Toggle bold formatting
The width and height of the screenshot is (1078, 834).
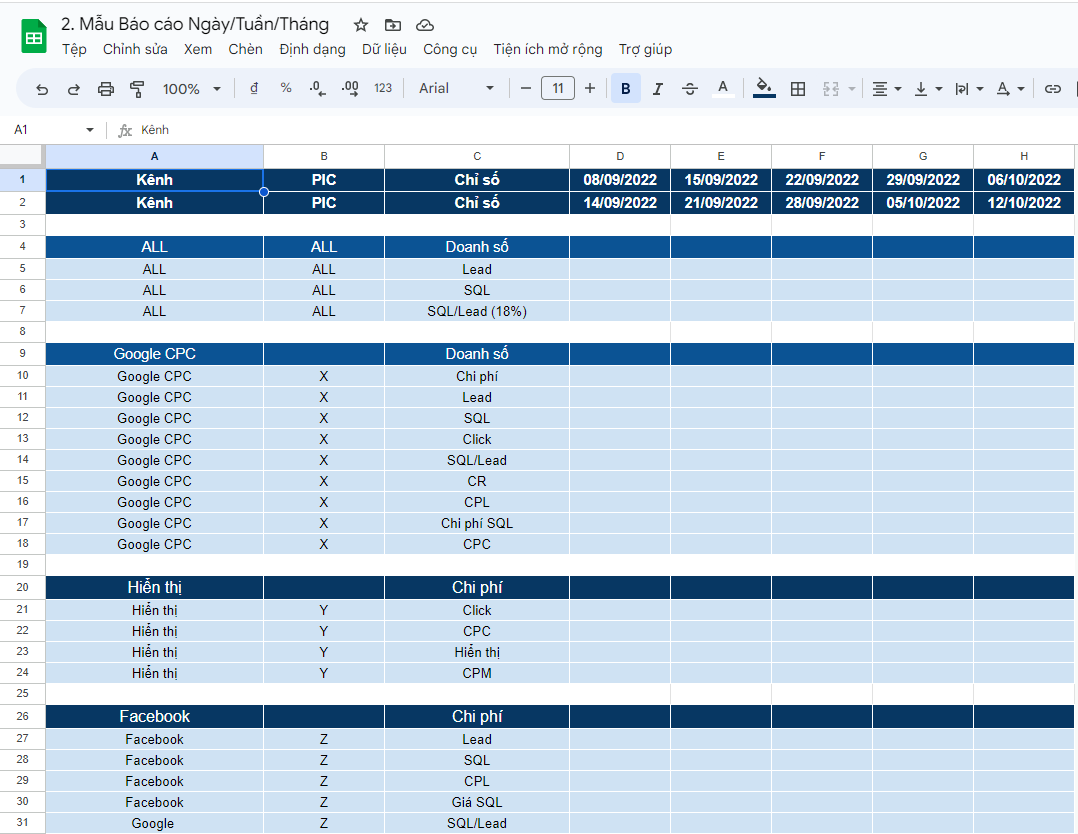(x=626, y=89)
